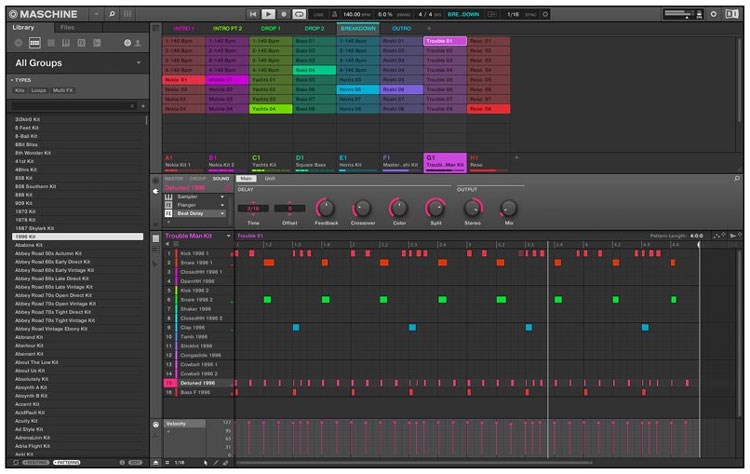
Task: Select the Samples waveform icon in browser
Action: point(97,43)
